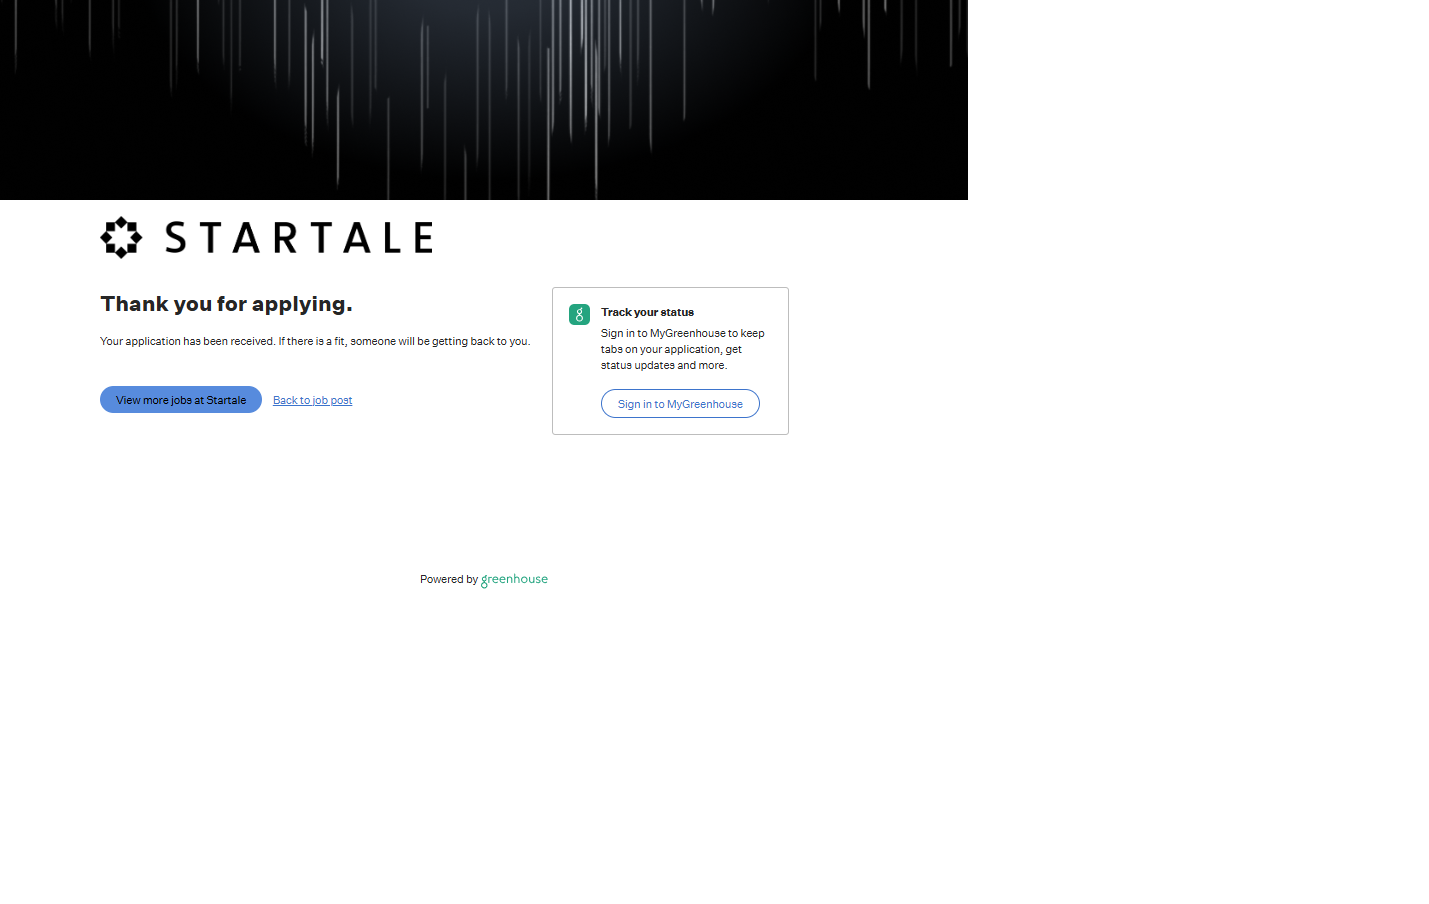Click the 'Your application has been received' sentence
Image resolution: width=1429 pixels, height=904 pixels.
187,342
